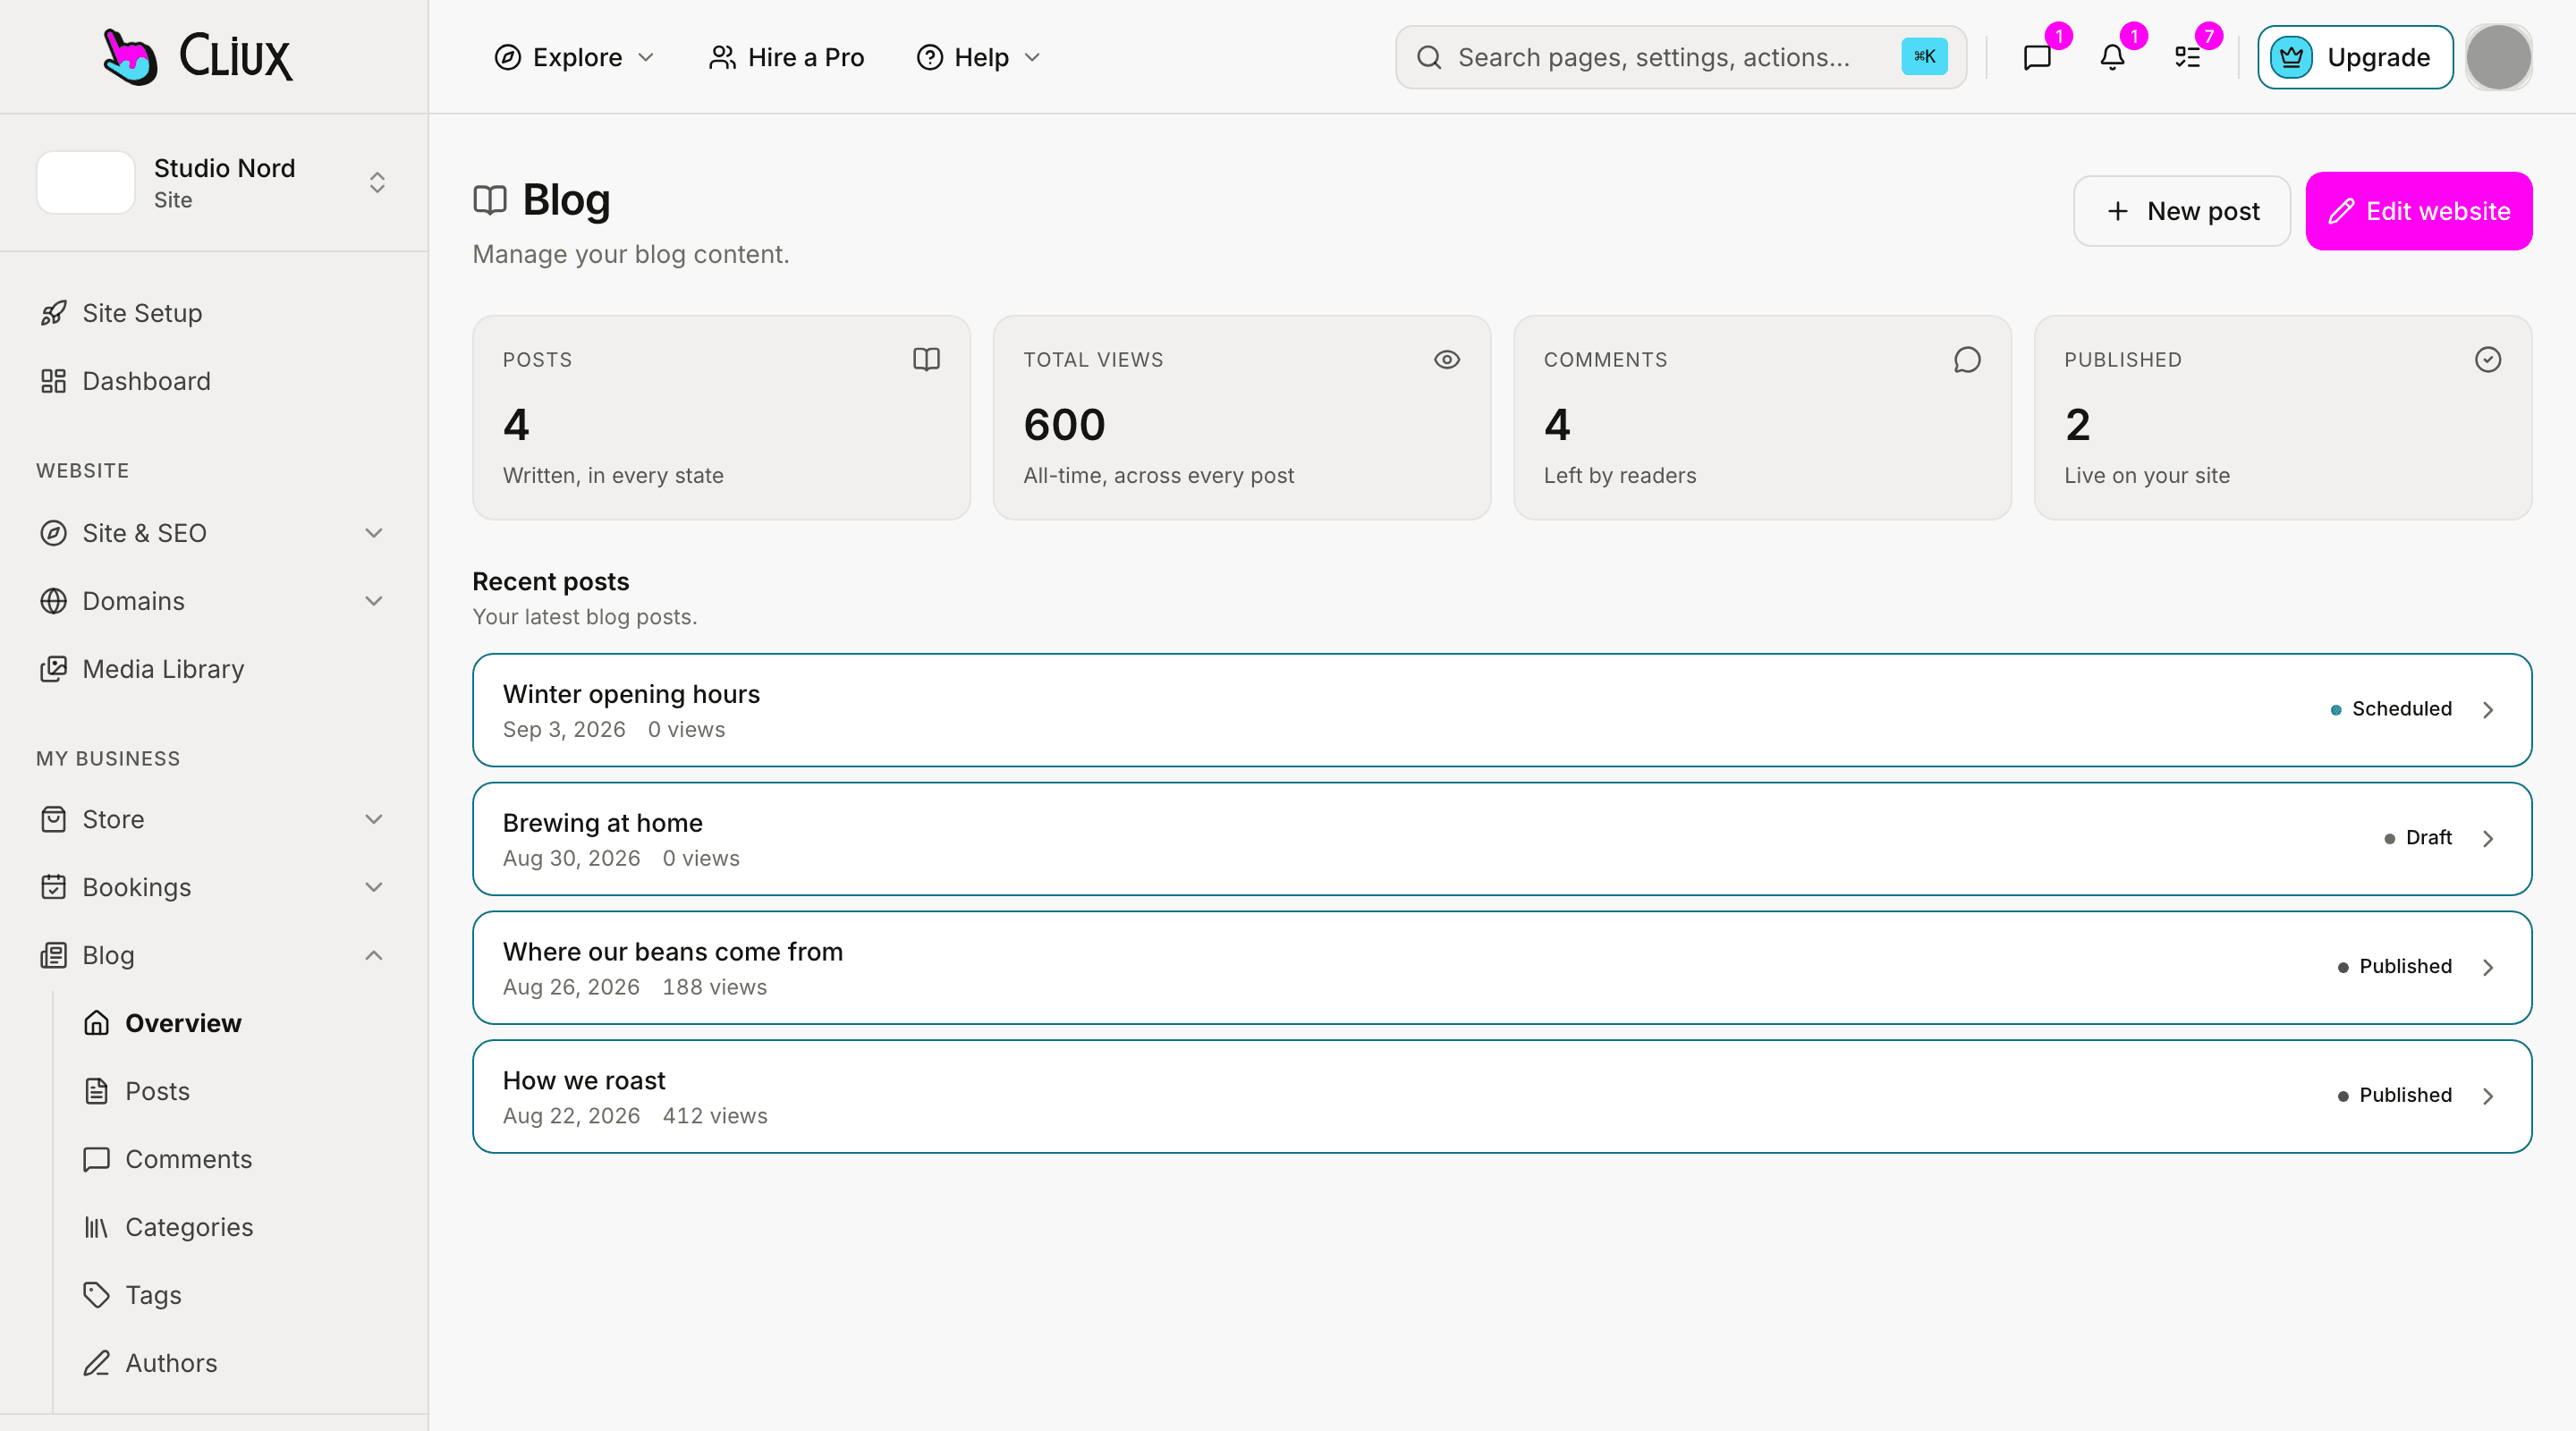Go to Site Setup
2576x1431 pixels.
click(214, 313)
